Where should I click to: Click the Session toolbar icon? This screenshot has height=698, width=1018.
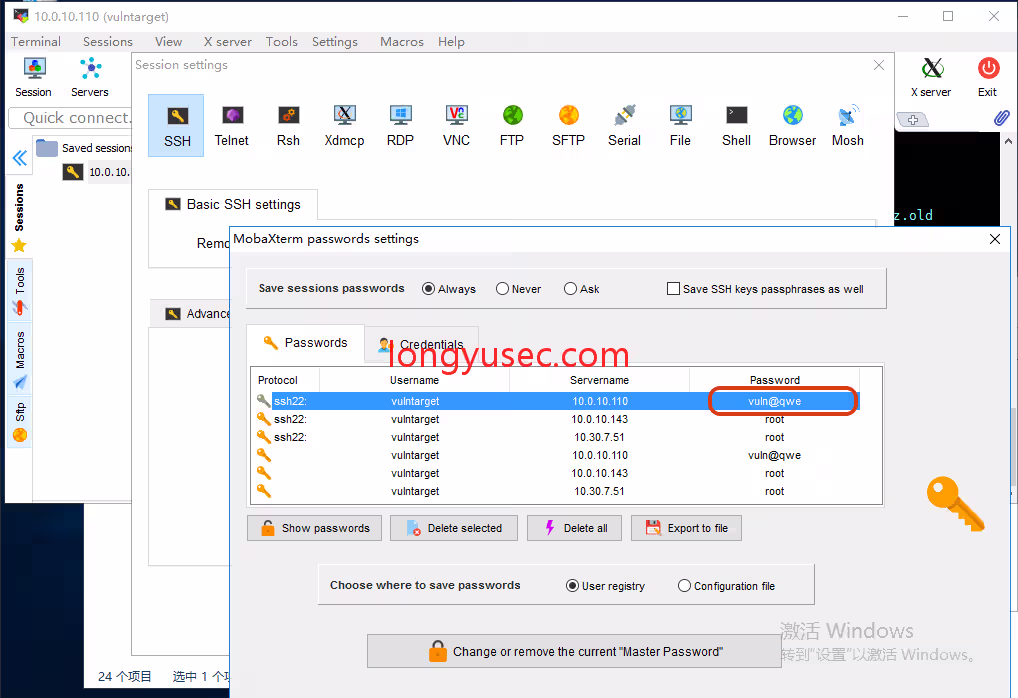coord(34,77)
